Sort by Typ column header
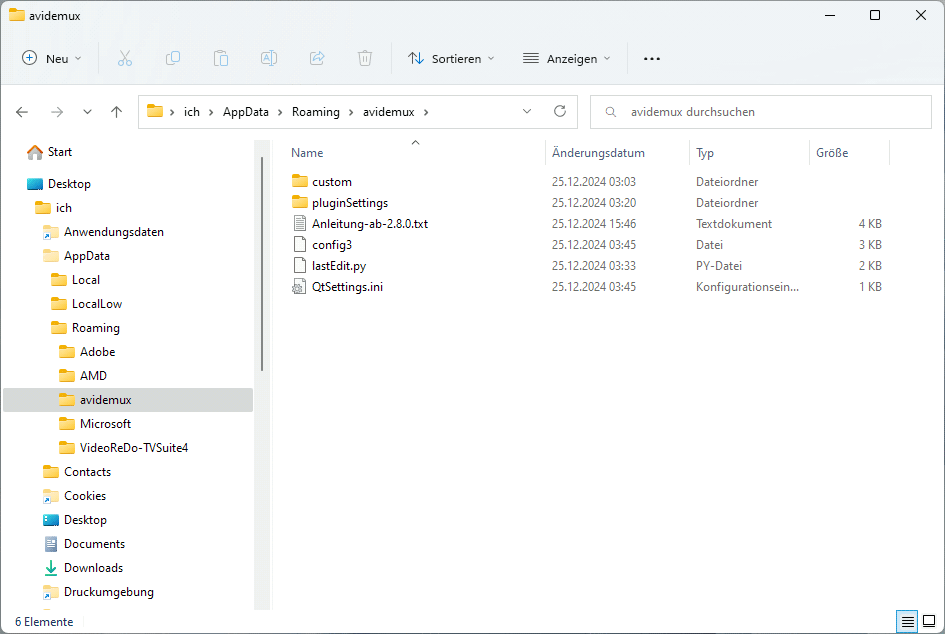The image size is (945, 634). pyautogui.click(x=705, y=153)
